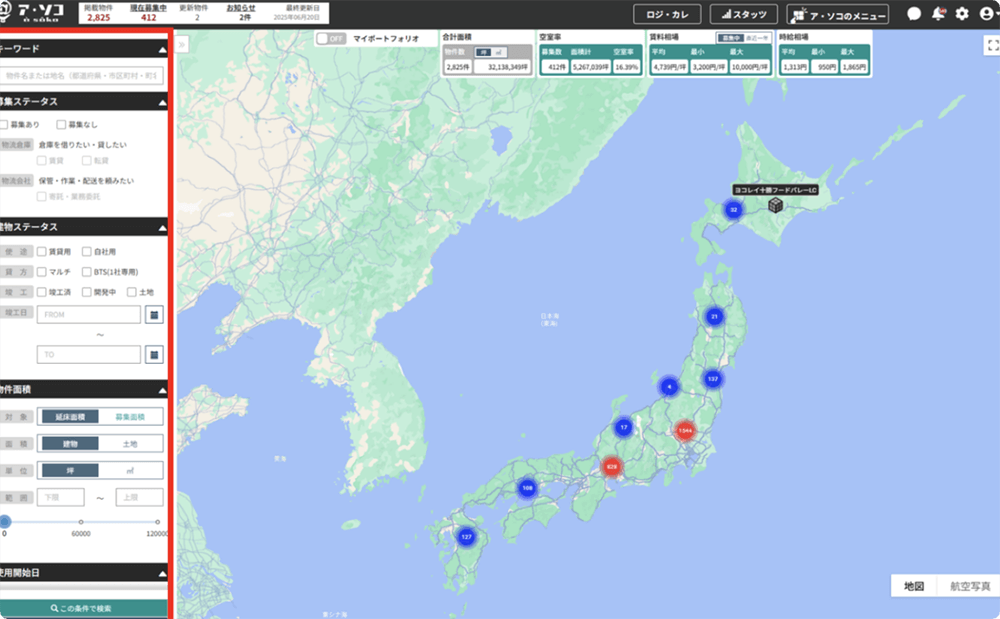
Task: Click the fullscreen map icon
Action: (992, 45)
